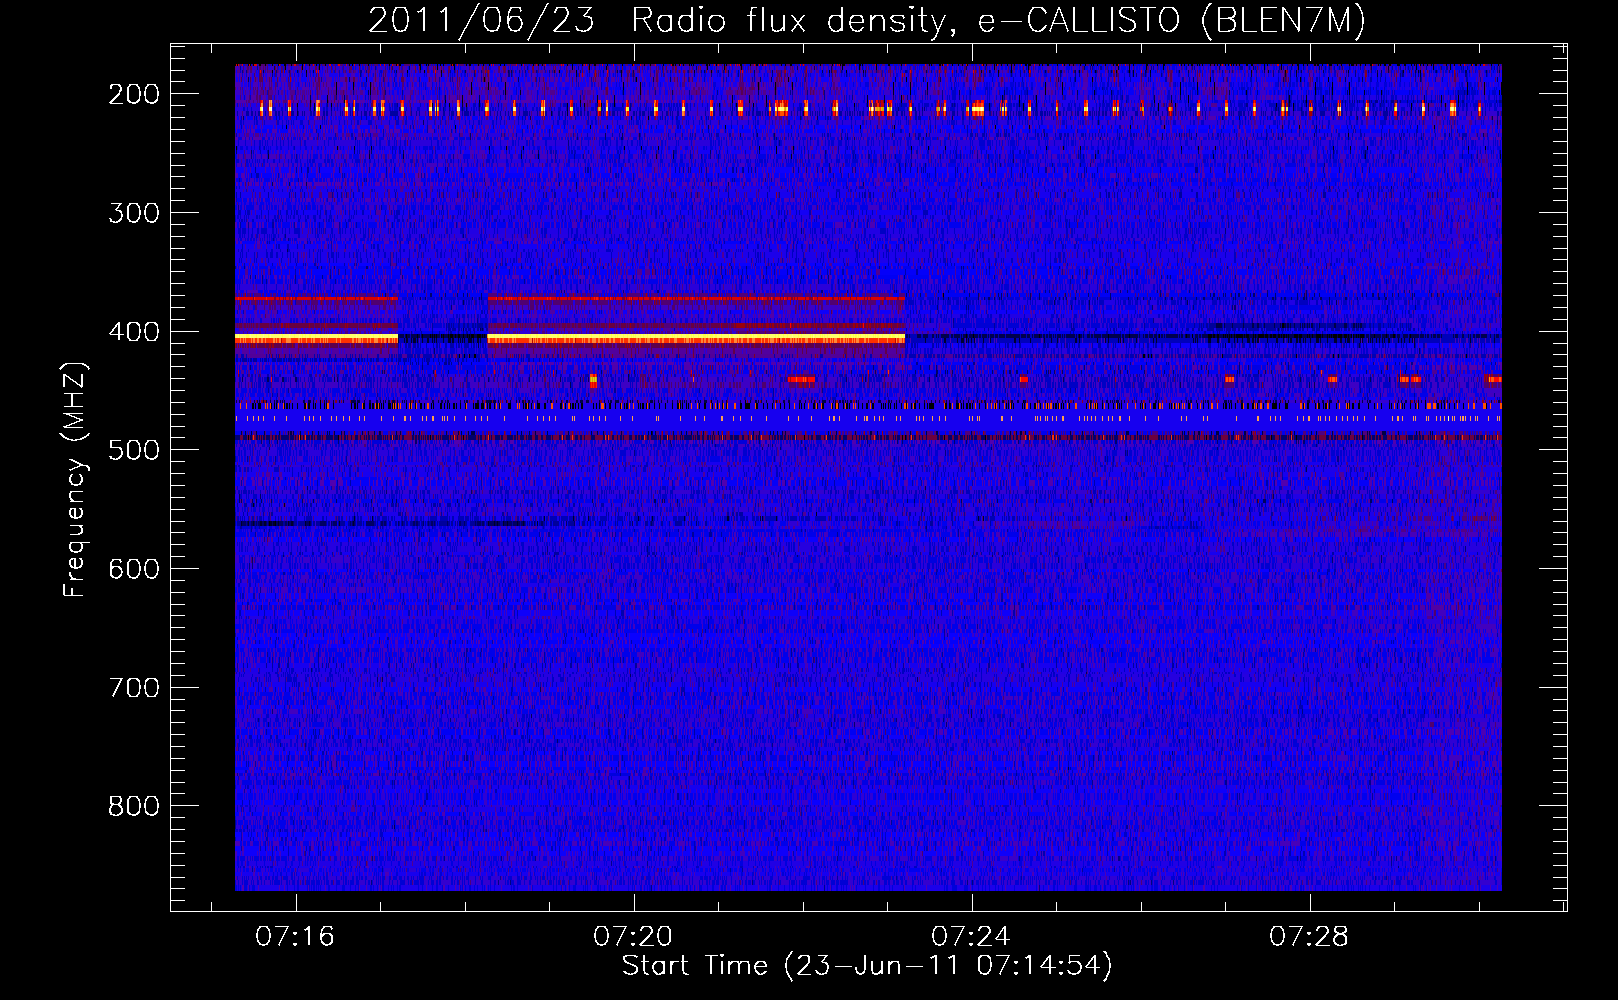Click the bright yellow emission band near 400 MHz

(x=695, y=339)
